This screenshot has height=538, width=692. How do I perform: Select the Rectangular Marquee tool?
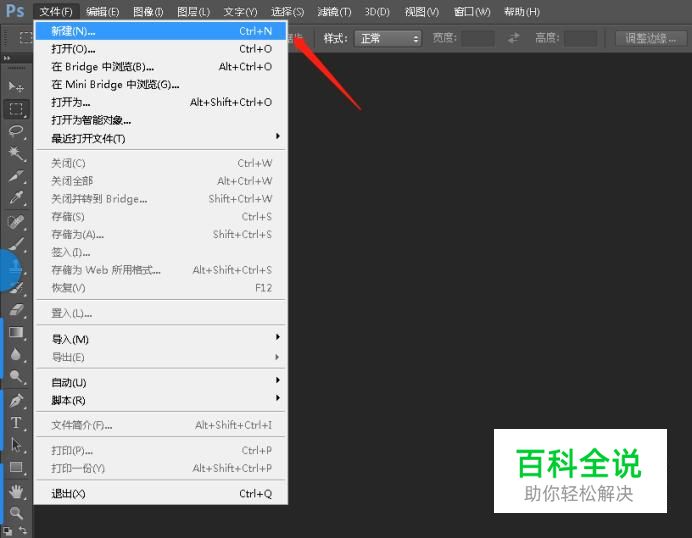[x=16, y=109]
